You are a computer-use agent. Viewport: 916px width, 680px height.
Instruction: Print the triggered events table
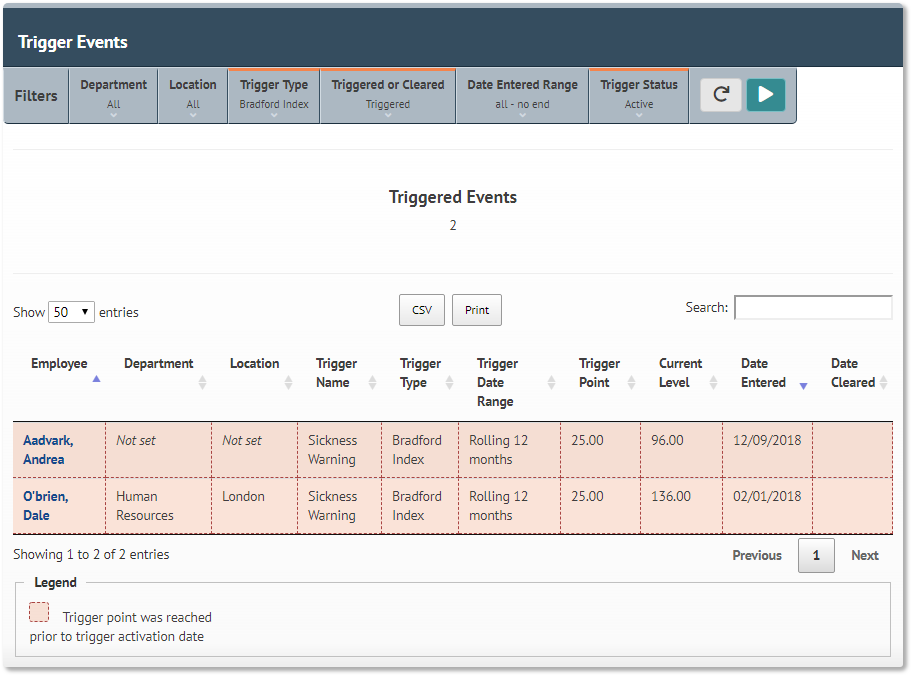[476, 310]
